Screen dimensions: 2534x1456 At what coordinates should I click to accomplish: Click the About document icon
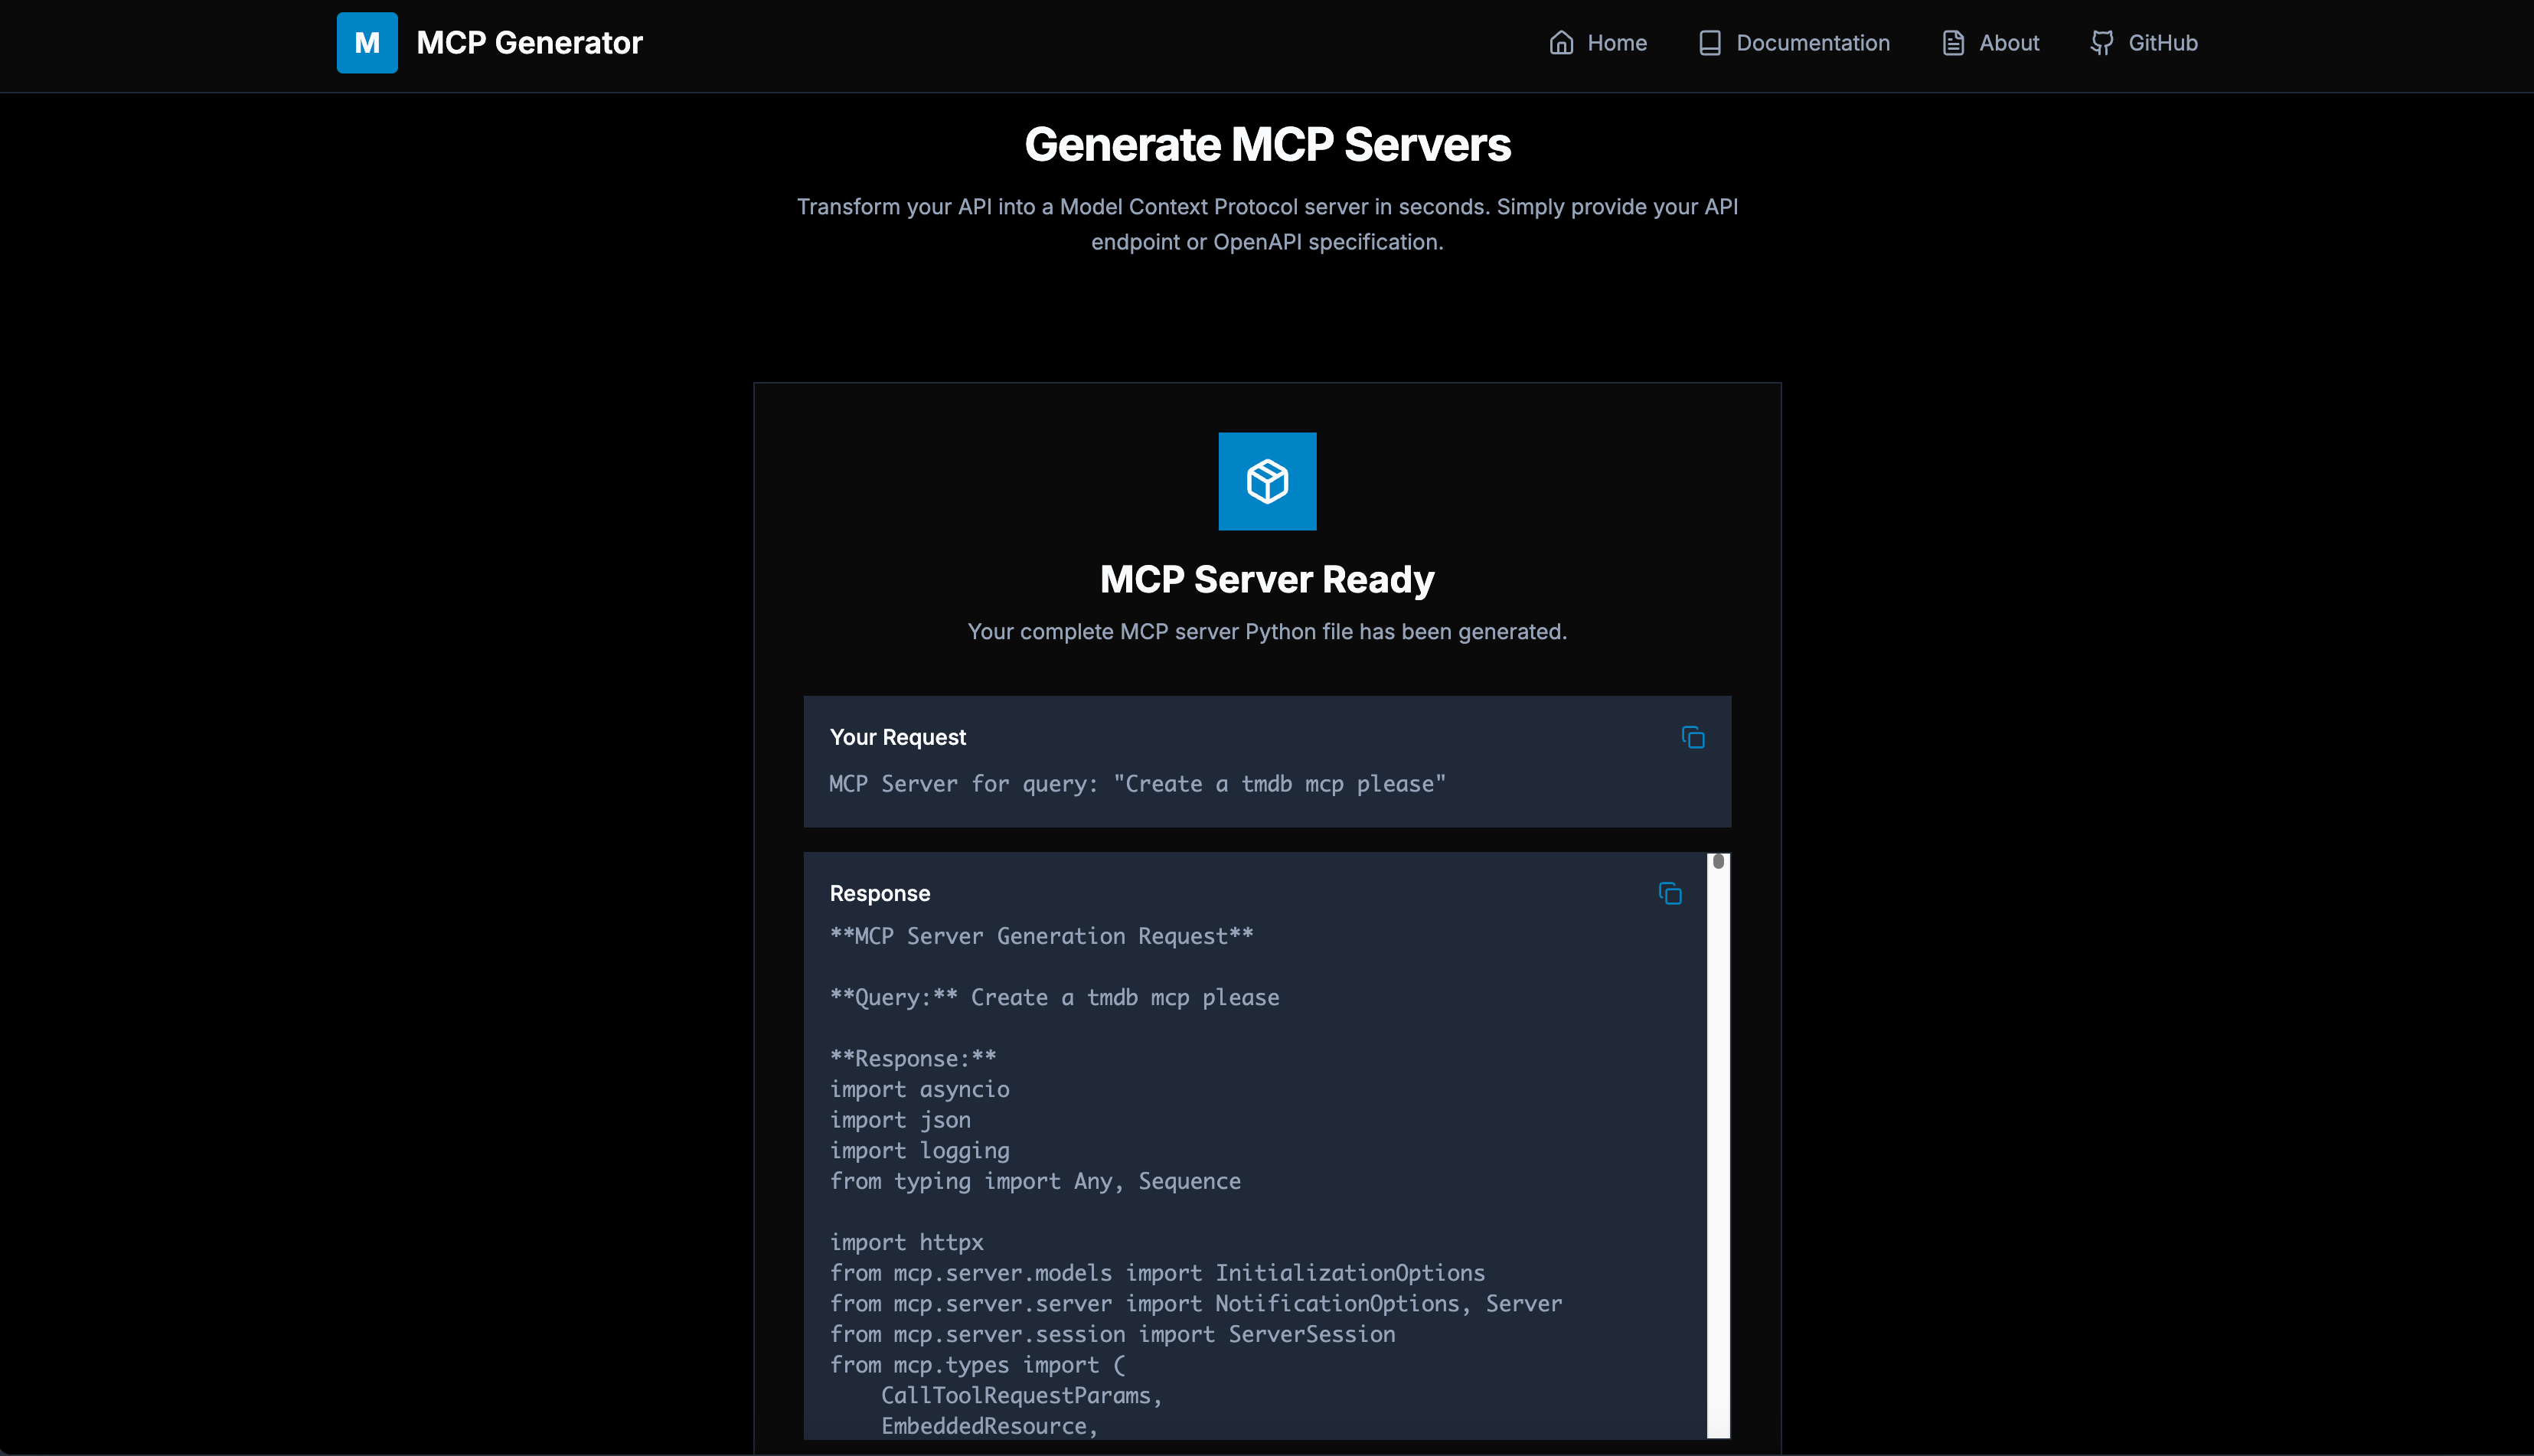click(x=1952, y=42)
